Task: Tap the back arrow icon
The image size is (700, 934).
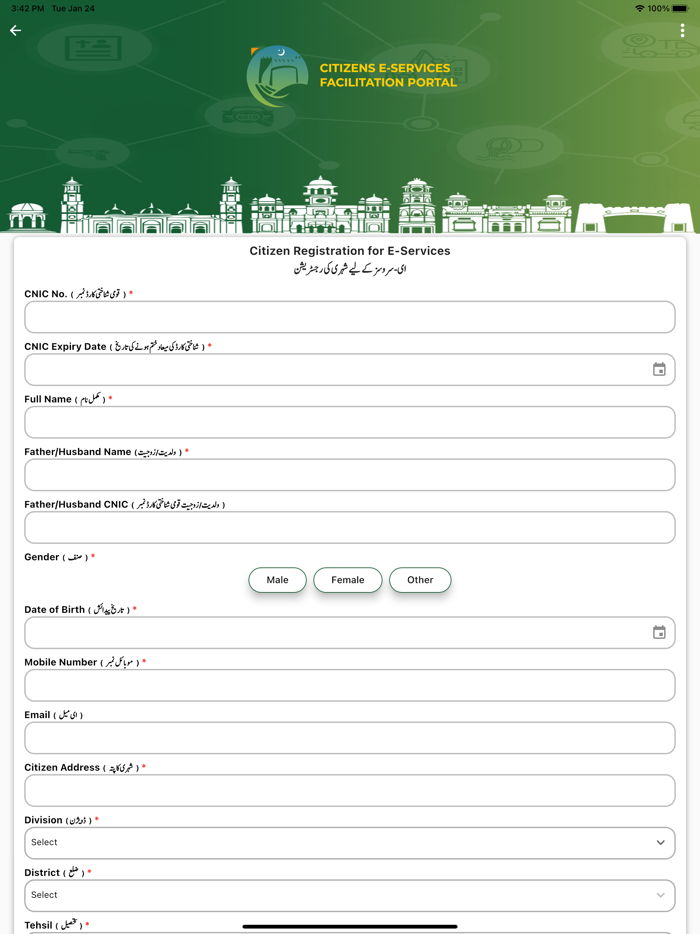Action: (x=15, y=30)
